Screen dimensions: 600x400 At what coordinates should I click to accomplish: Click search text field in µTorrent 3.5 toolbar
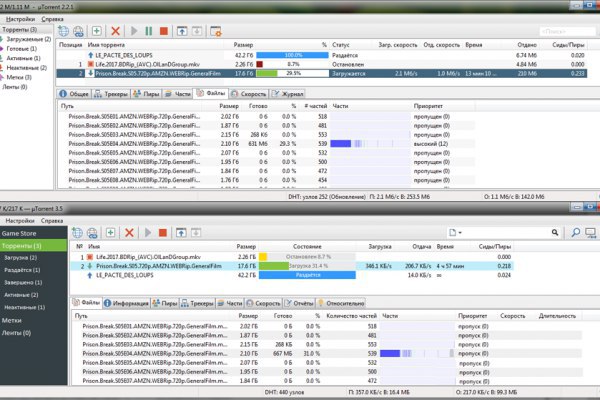[507, 232]
